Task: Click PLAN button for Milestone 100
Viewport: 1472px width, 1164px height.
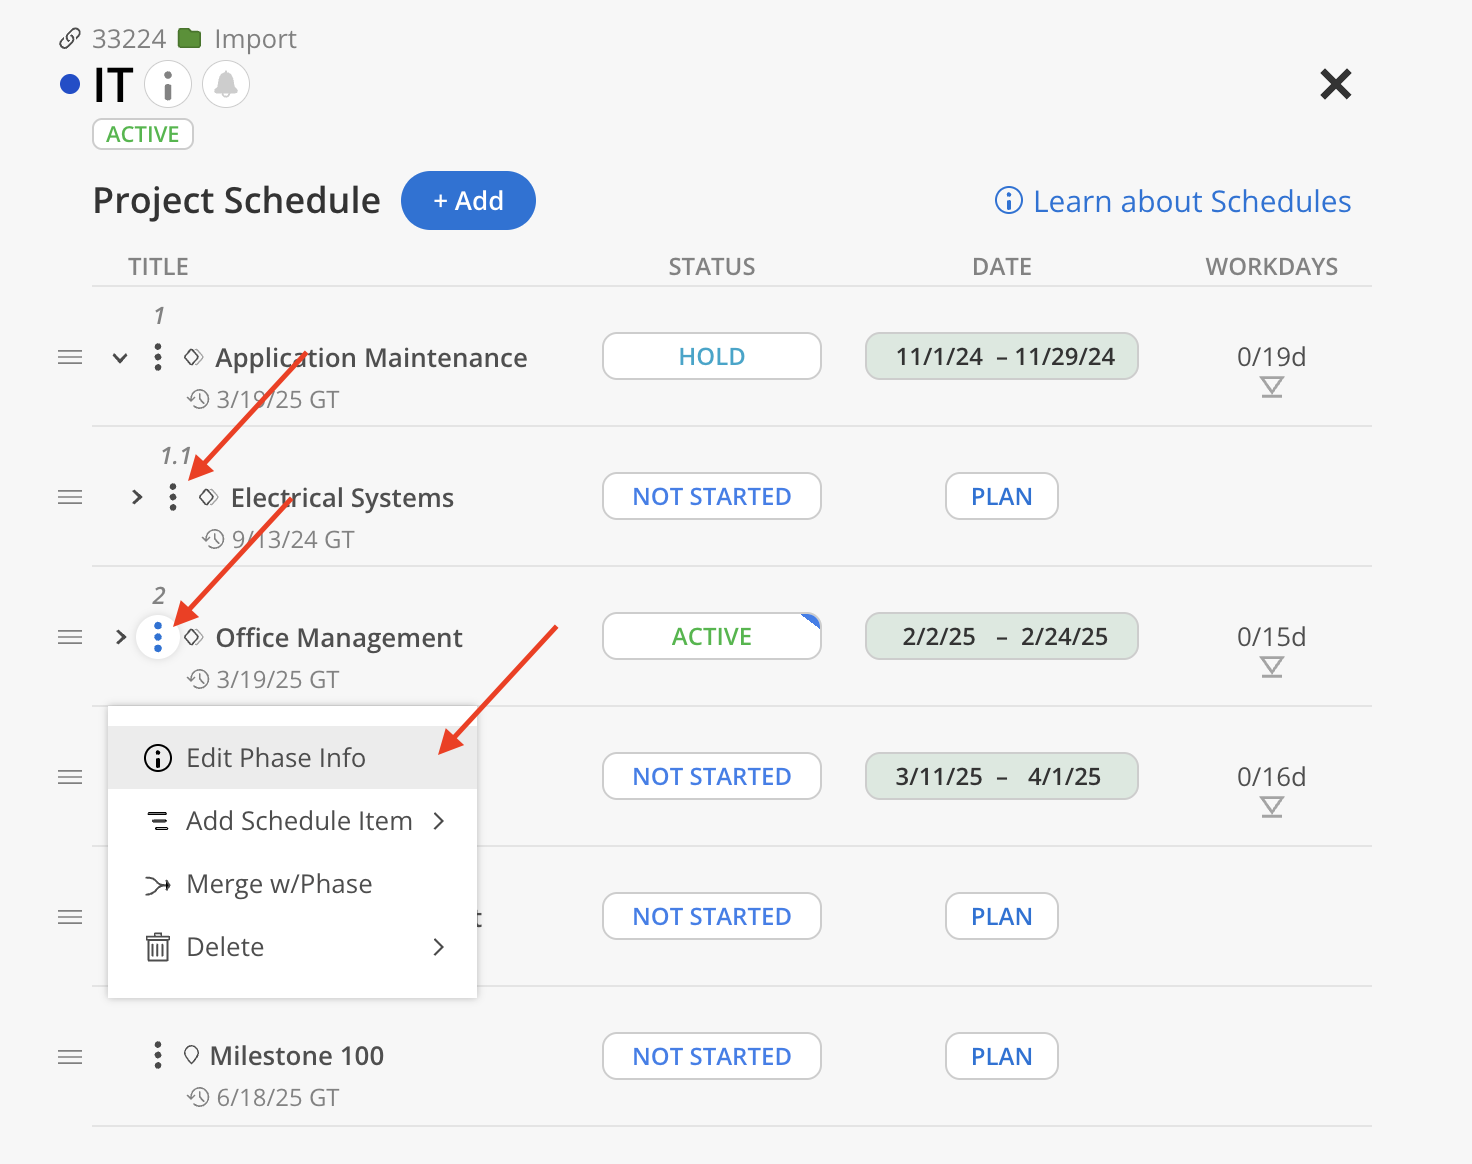Action: [1002, 1056]
